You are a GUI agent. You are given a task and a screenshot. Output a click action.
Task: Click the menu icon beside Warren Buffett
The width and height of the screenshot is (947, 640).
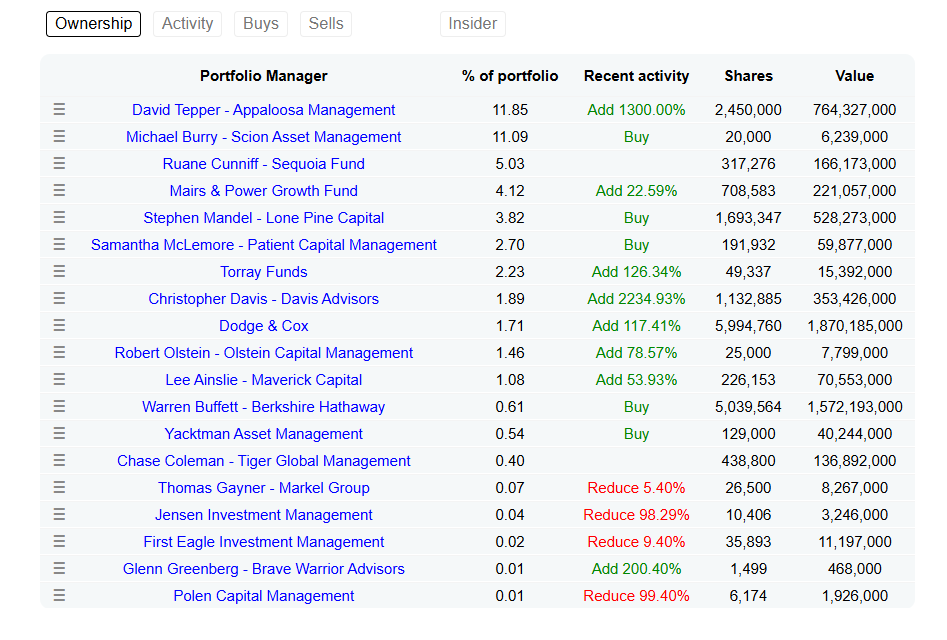point(59,406)
